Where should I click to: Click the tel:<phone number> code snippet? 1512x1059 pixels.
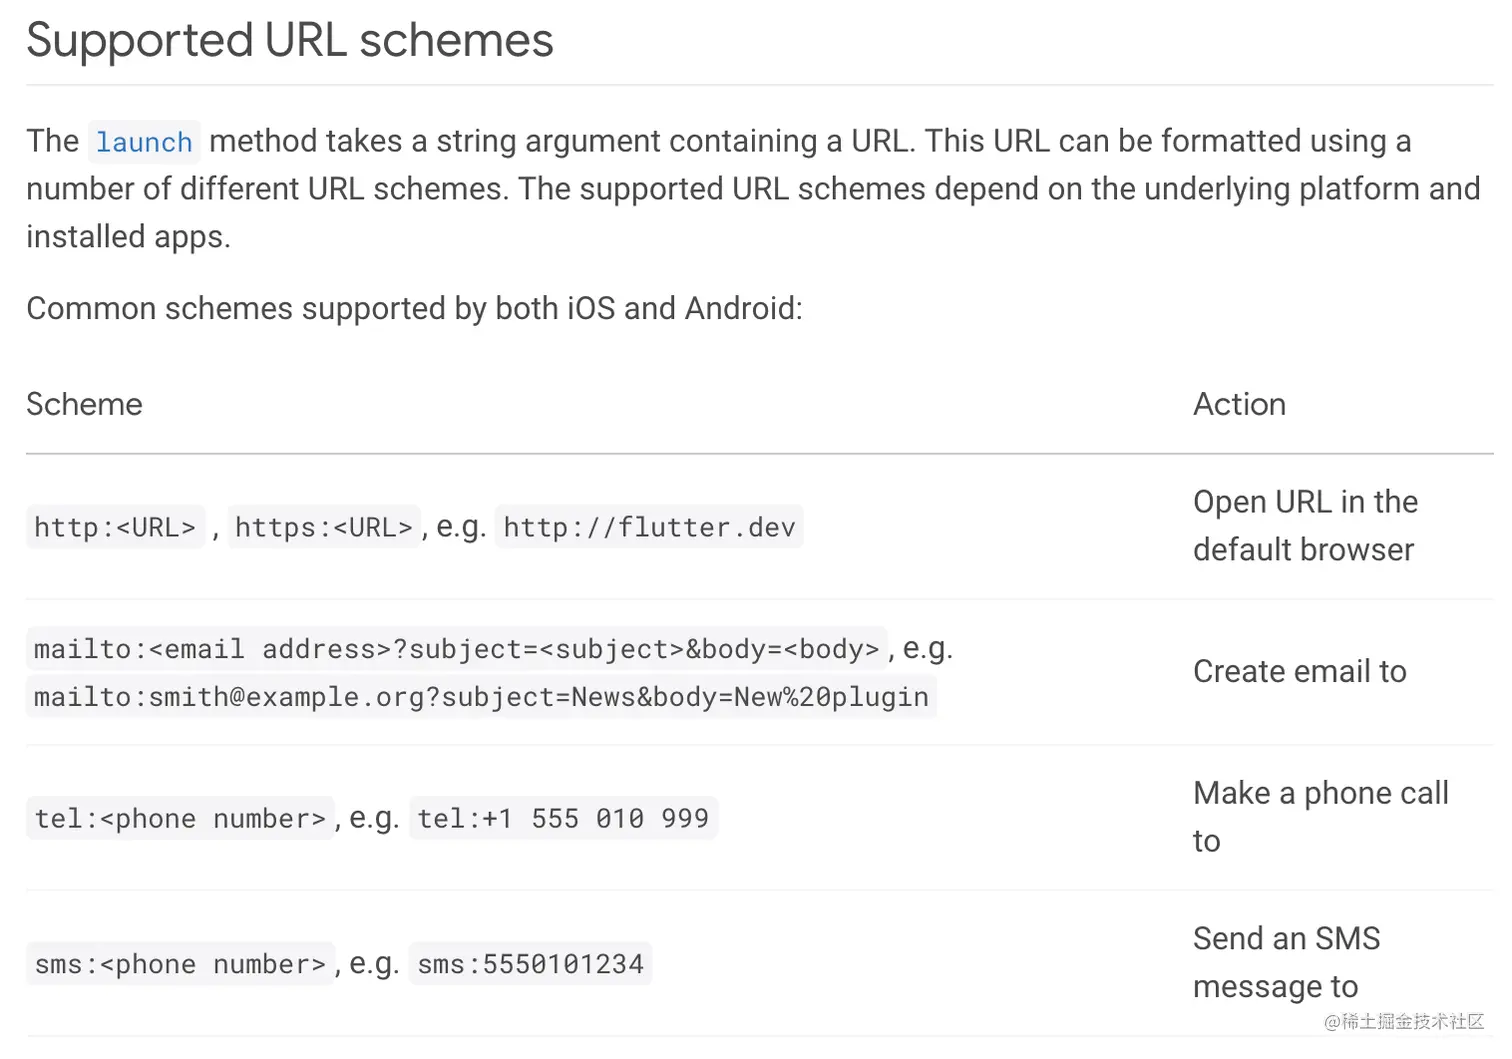coord(180,819)
